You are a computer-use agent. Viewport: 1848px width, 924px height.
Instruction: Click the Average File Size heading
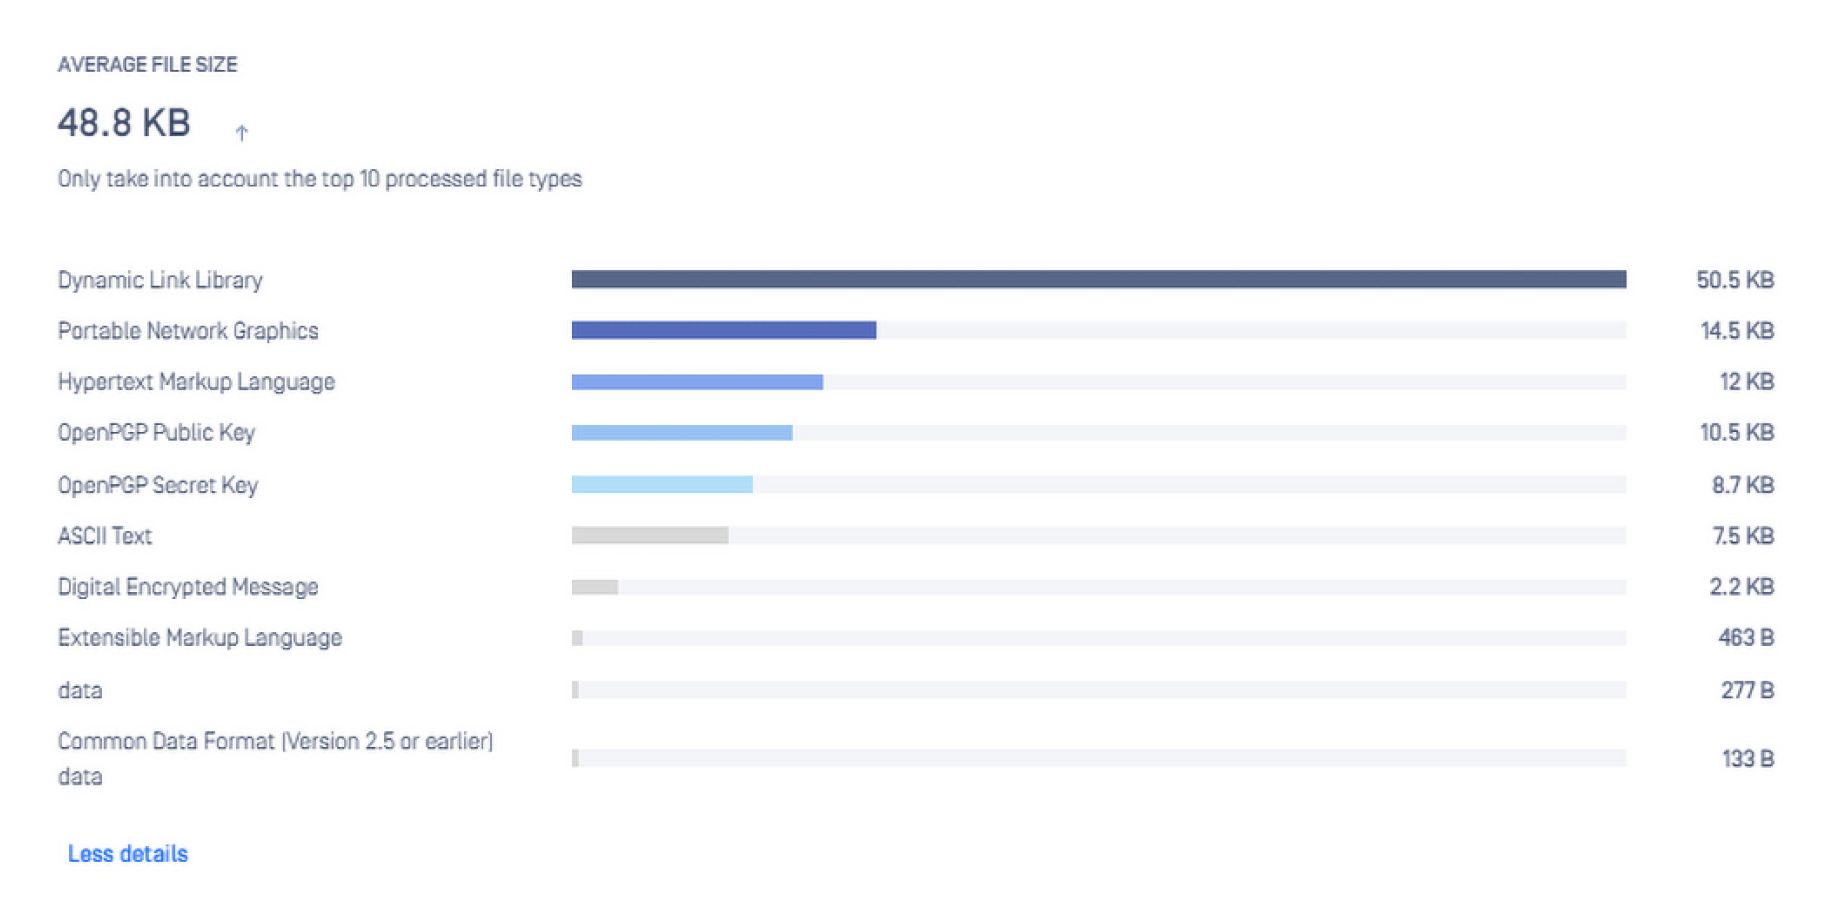(147, 65)
